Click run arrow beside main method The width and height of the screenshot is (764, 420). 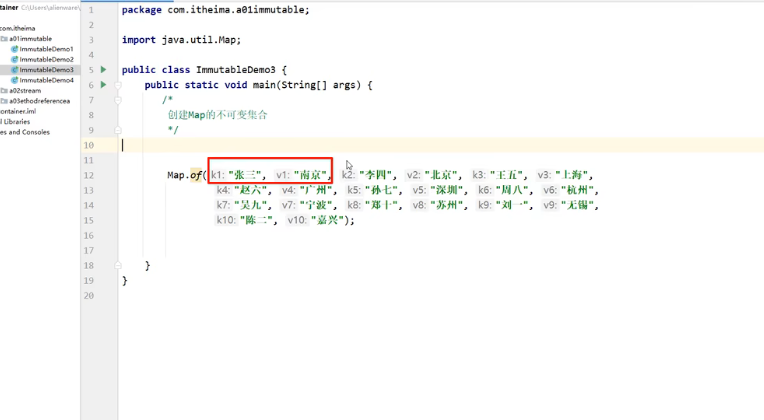103,85
